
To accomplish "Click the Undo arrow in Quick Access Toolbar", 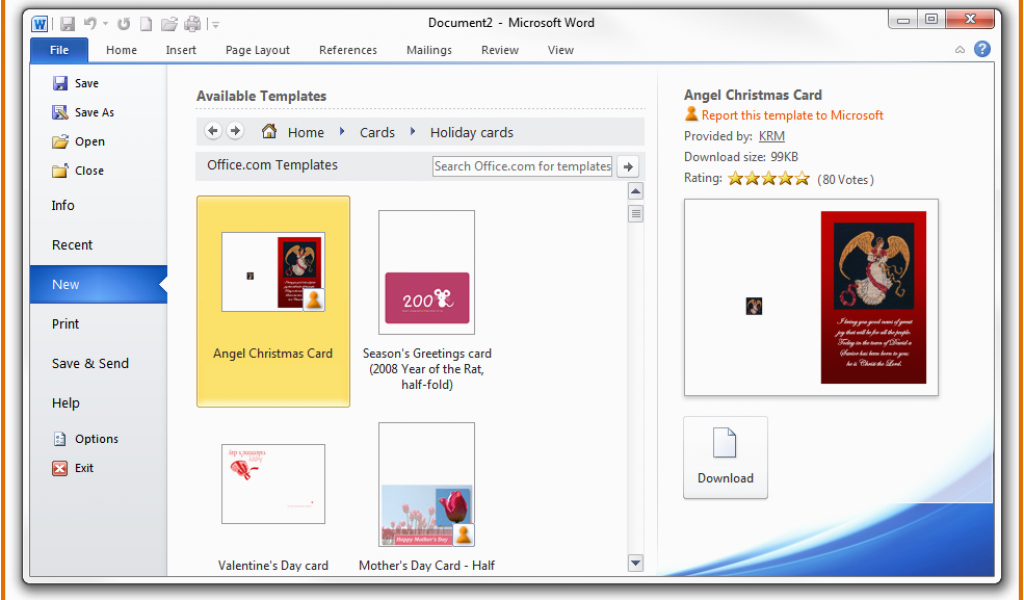I will (90, 24).
